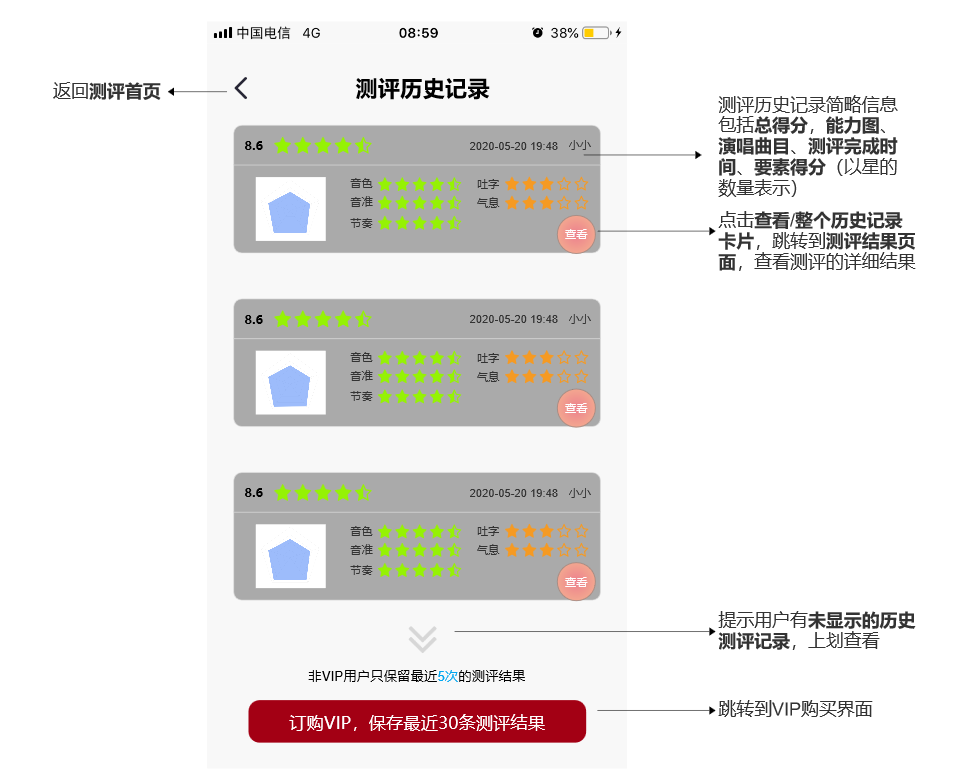Open the radar chart thumbnail in the first card
This screenshot has width=978, height=783.
coord(290,209)
